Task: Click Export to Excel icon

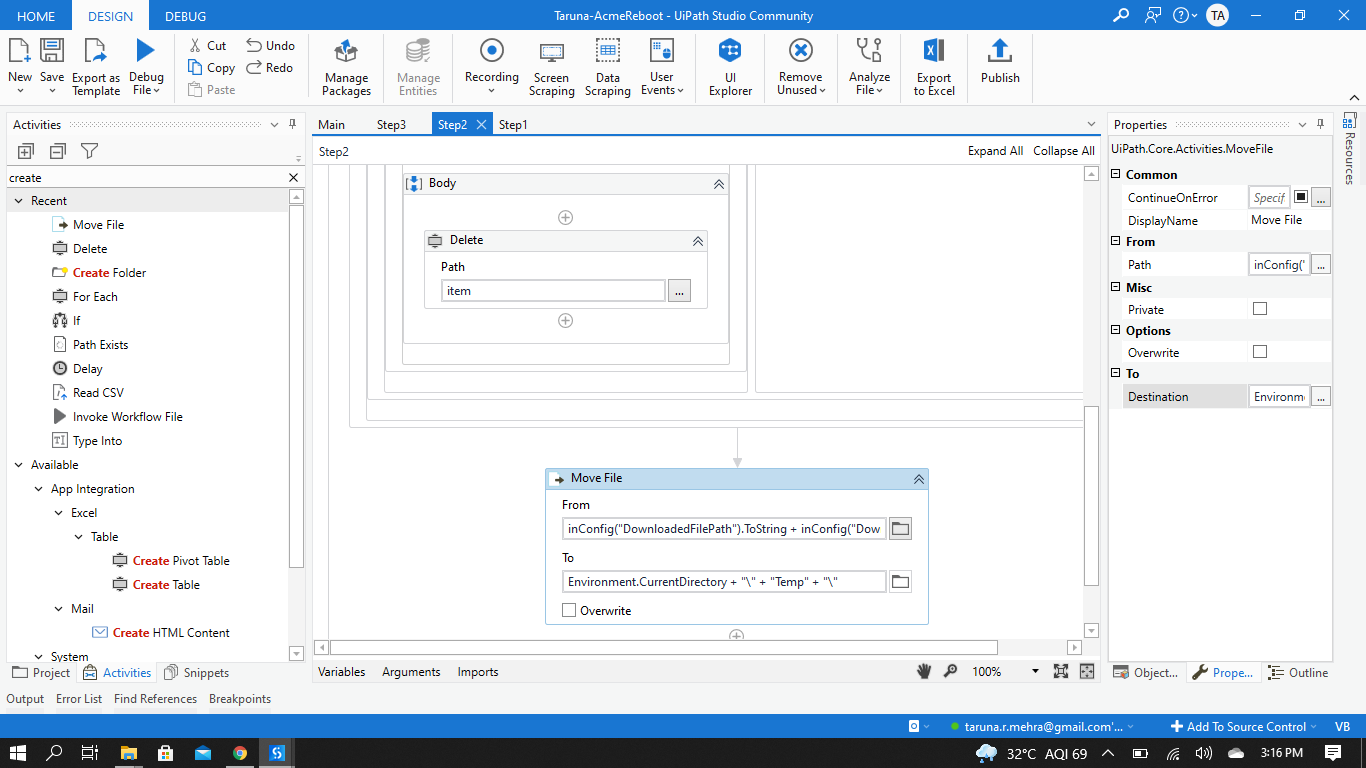Action: [x=934, y=50]
